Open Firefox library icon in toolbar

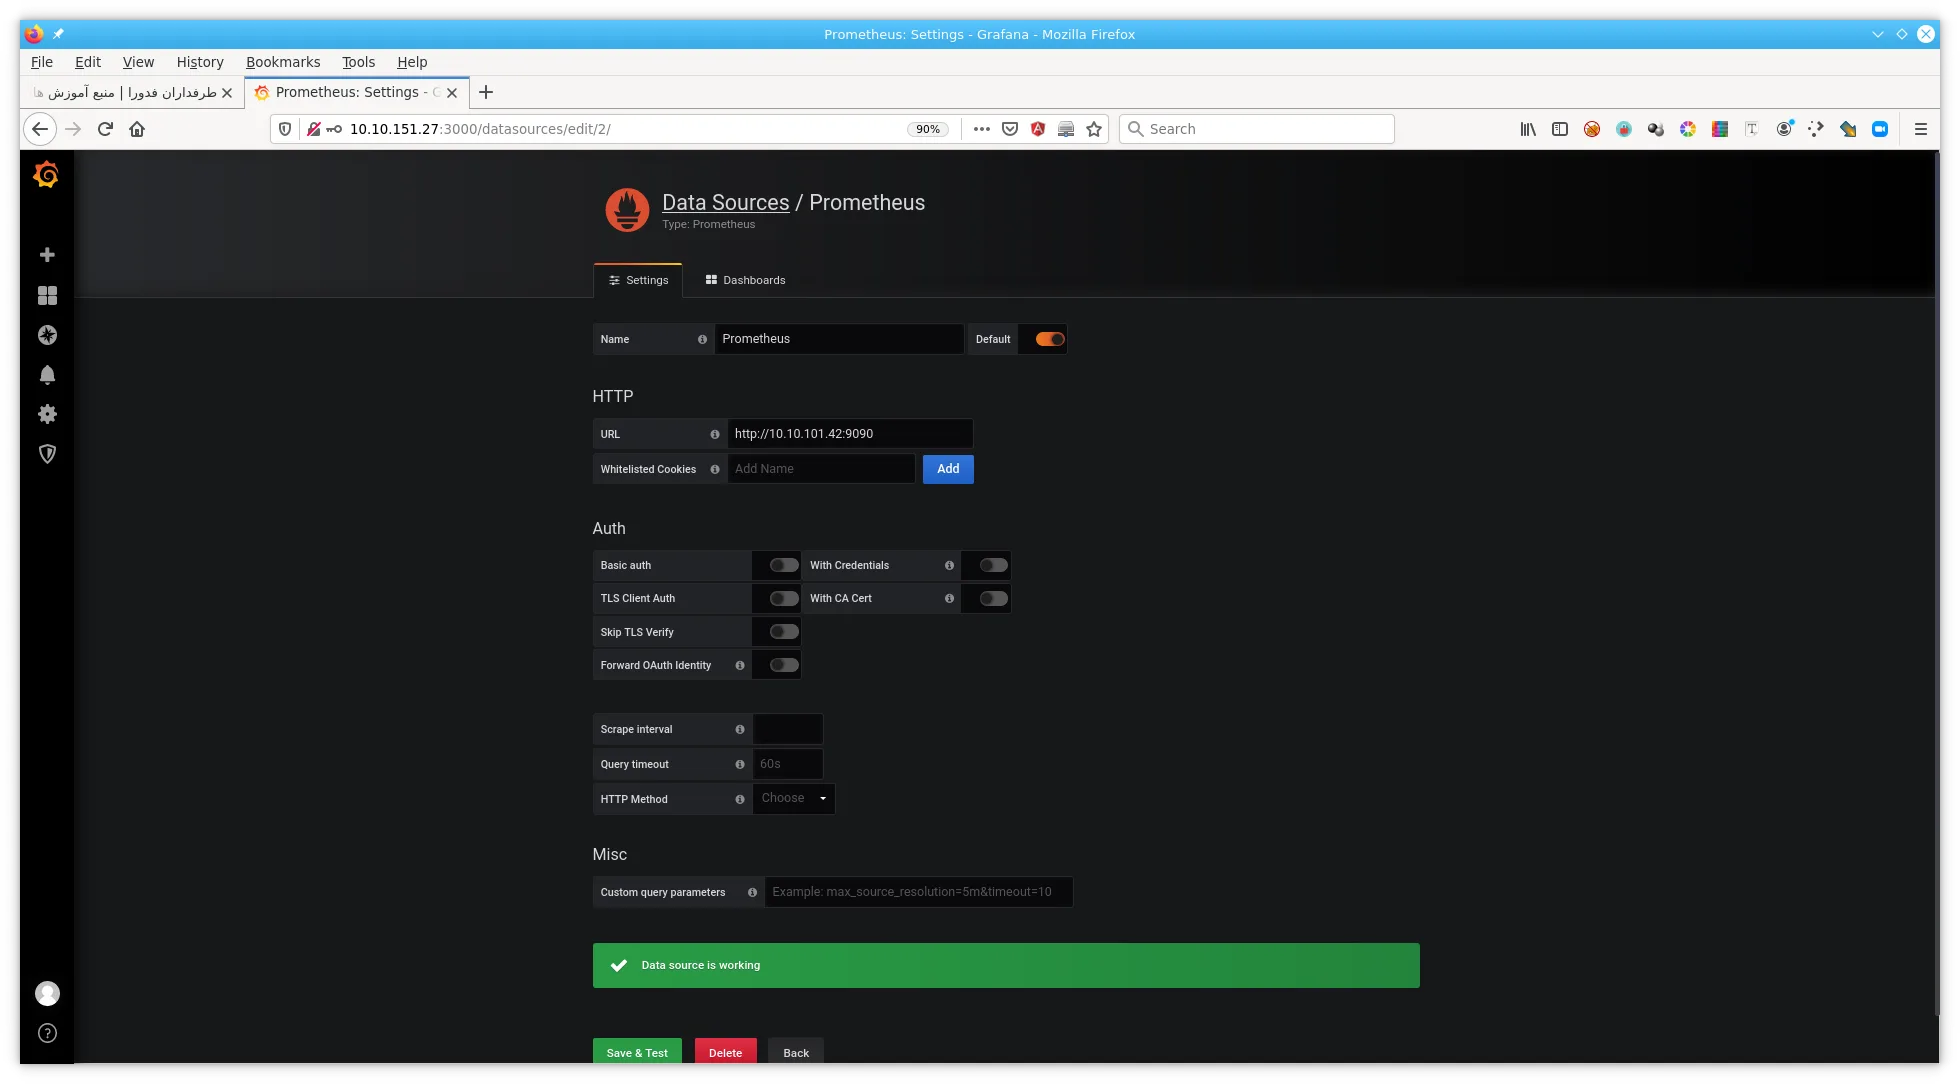[x=1528, y=129]
